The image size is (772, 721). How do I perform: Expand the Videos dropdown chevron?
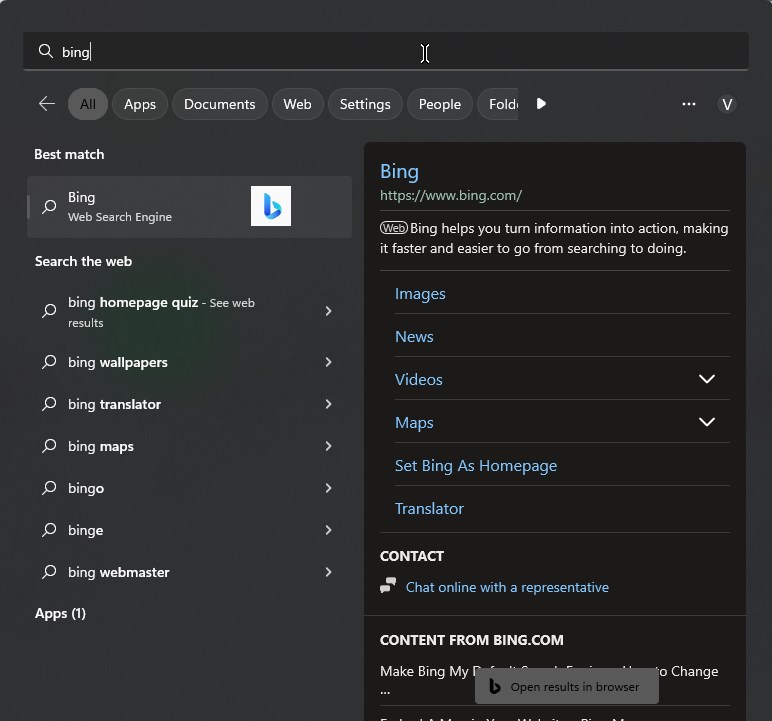point(706,379)
